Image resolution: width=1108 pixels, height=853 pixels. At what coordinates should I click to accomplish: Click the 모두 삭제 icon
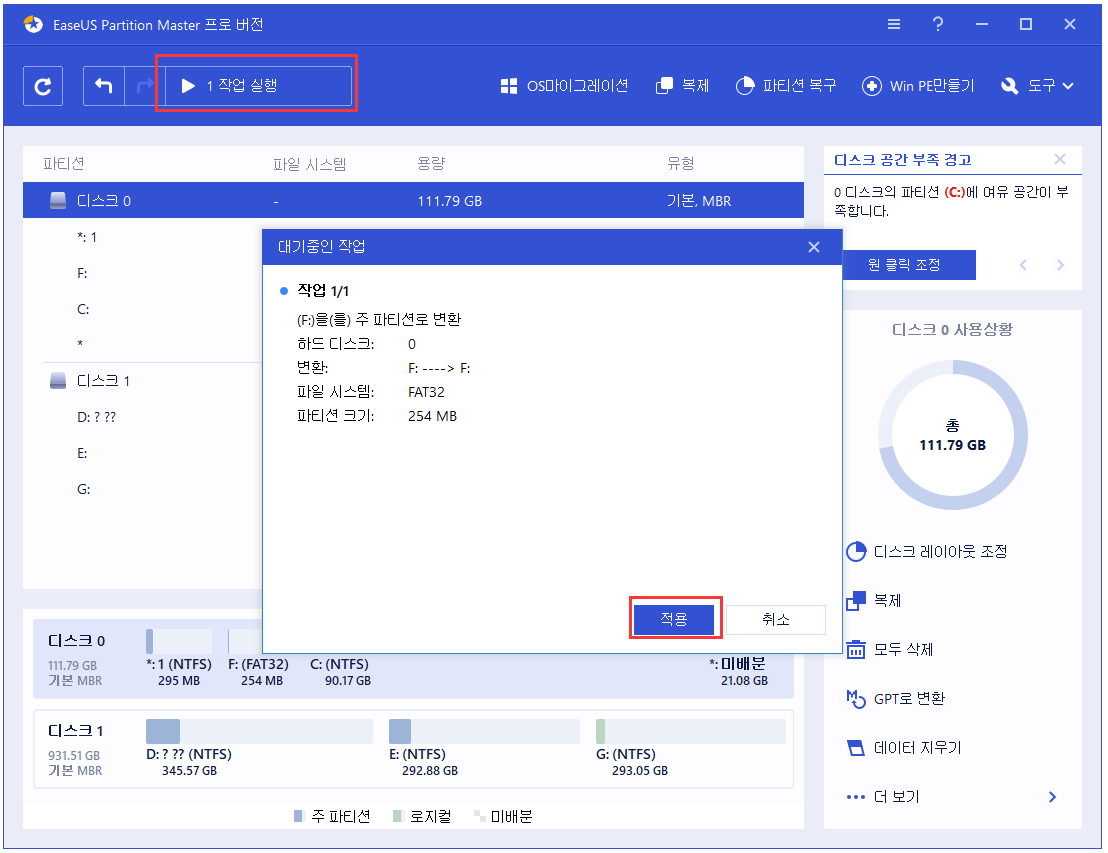[899, 649]
